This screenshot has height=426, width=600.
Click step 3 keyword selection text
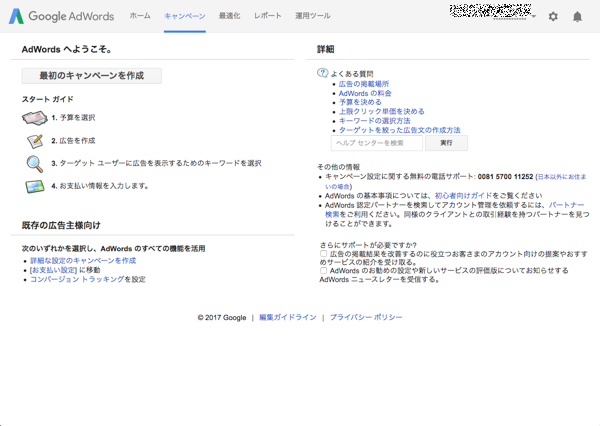(x=156, y=163)
